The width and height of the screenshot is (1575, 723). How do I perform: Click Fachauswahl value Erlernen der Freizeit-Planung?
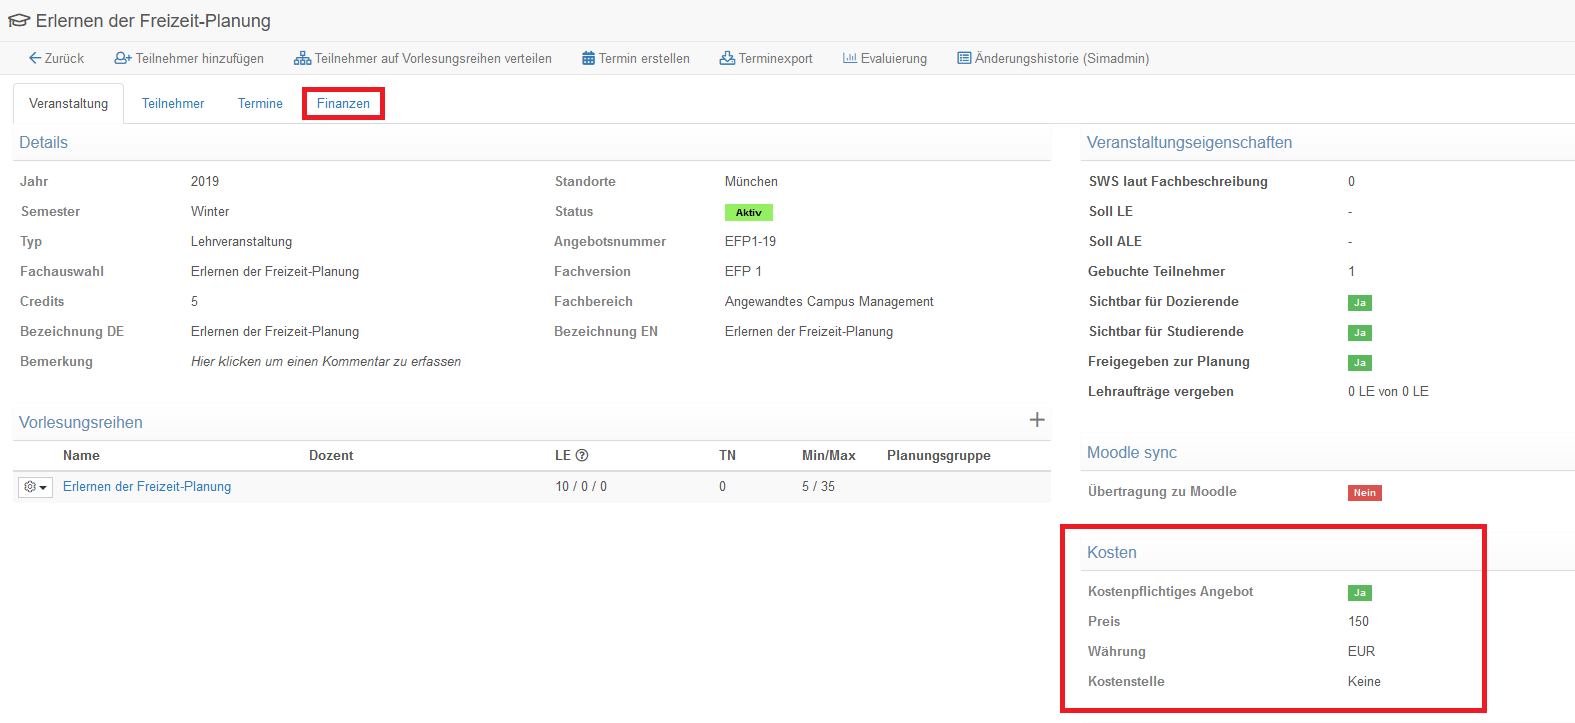click(275, 271)
